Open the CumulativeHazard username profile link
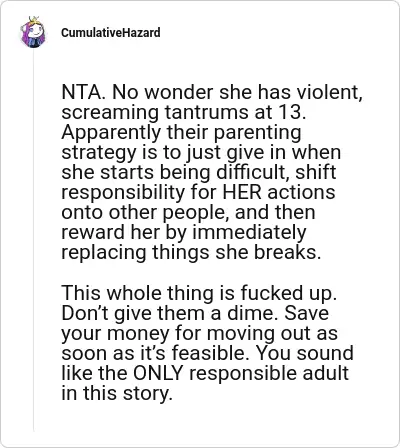Screen dimensions: 400x448 [111, 33]
